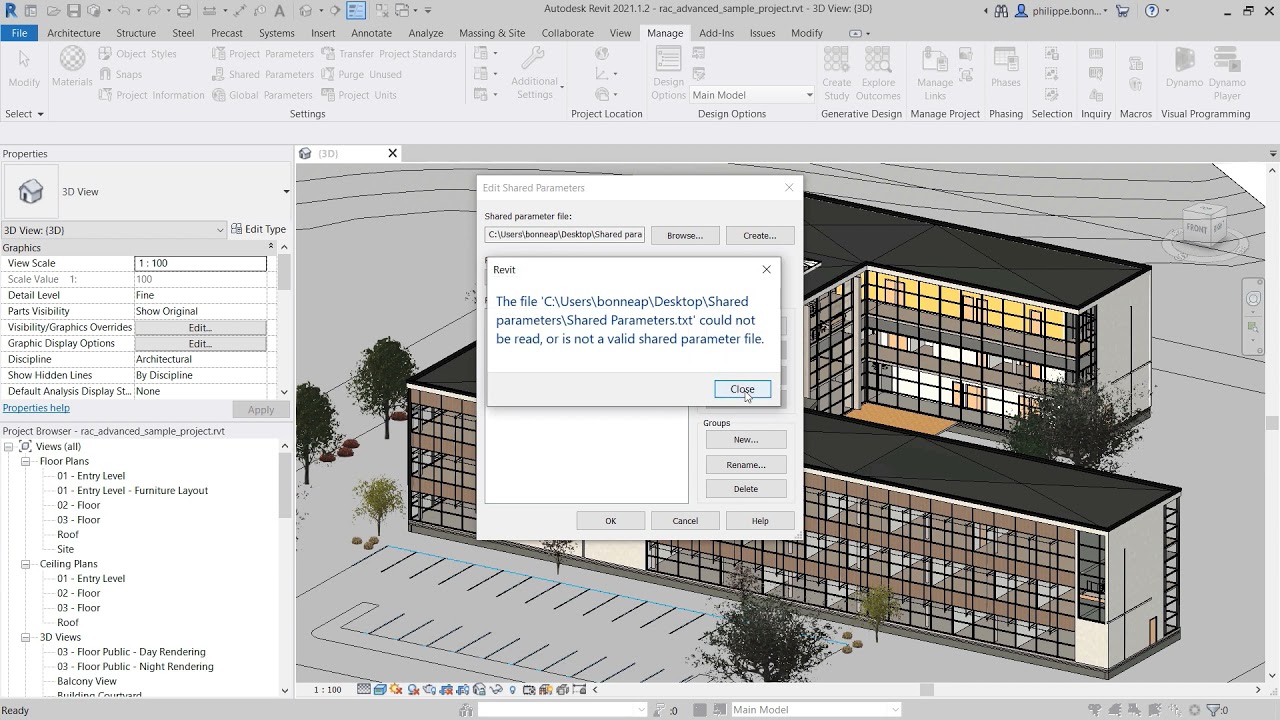Screen dimensions: 1280x720
Task: Collapse the Graphics properties section
Action: (x=271, y=247)
